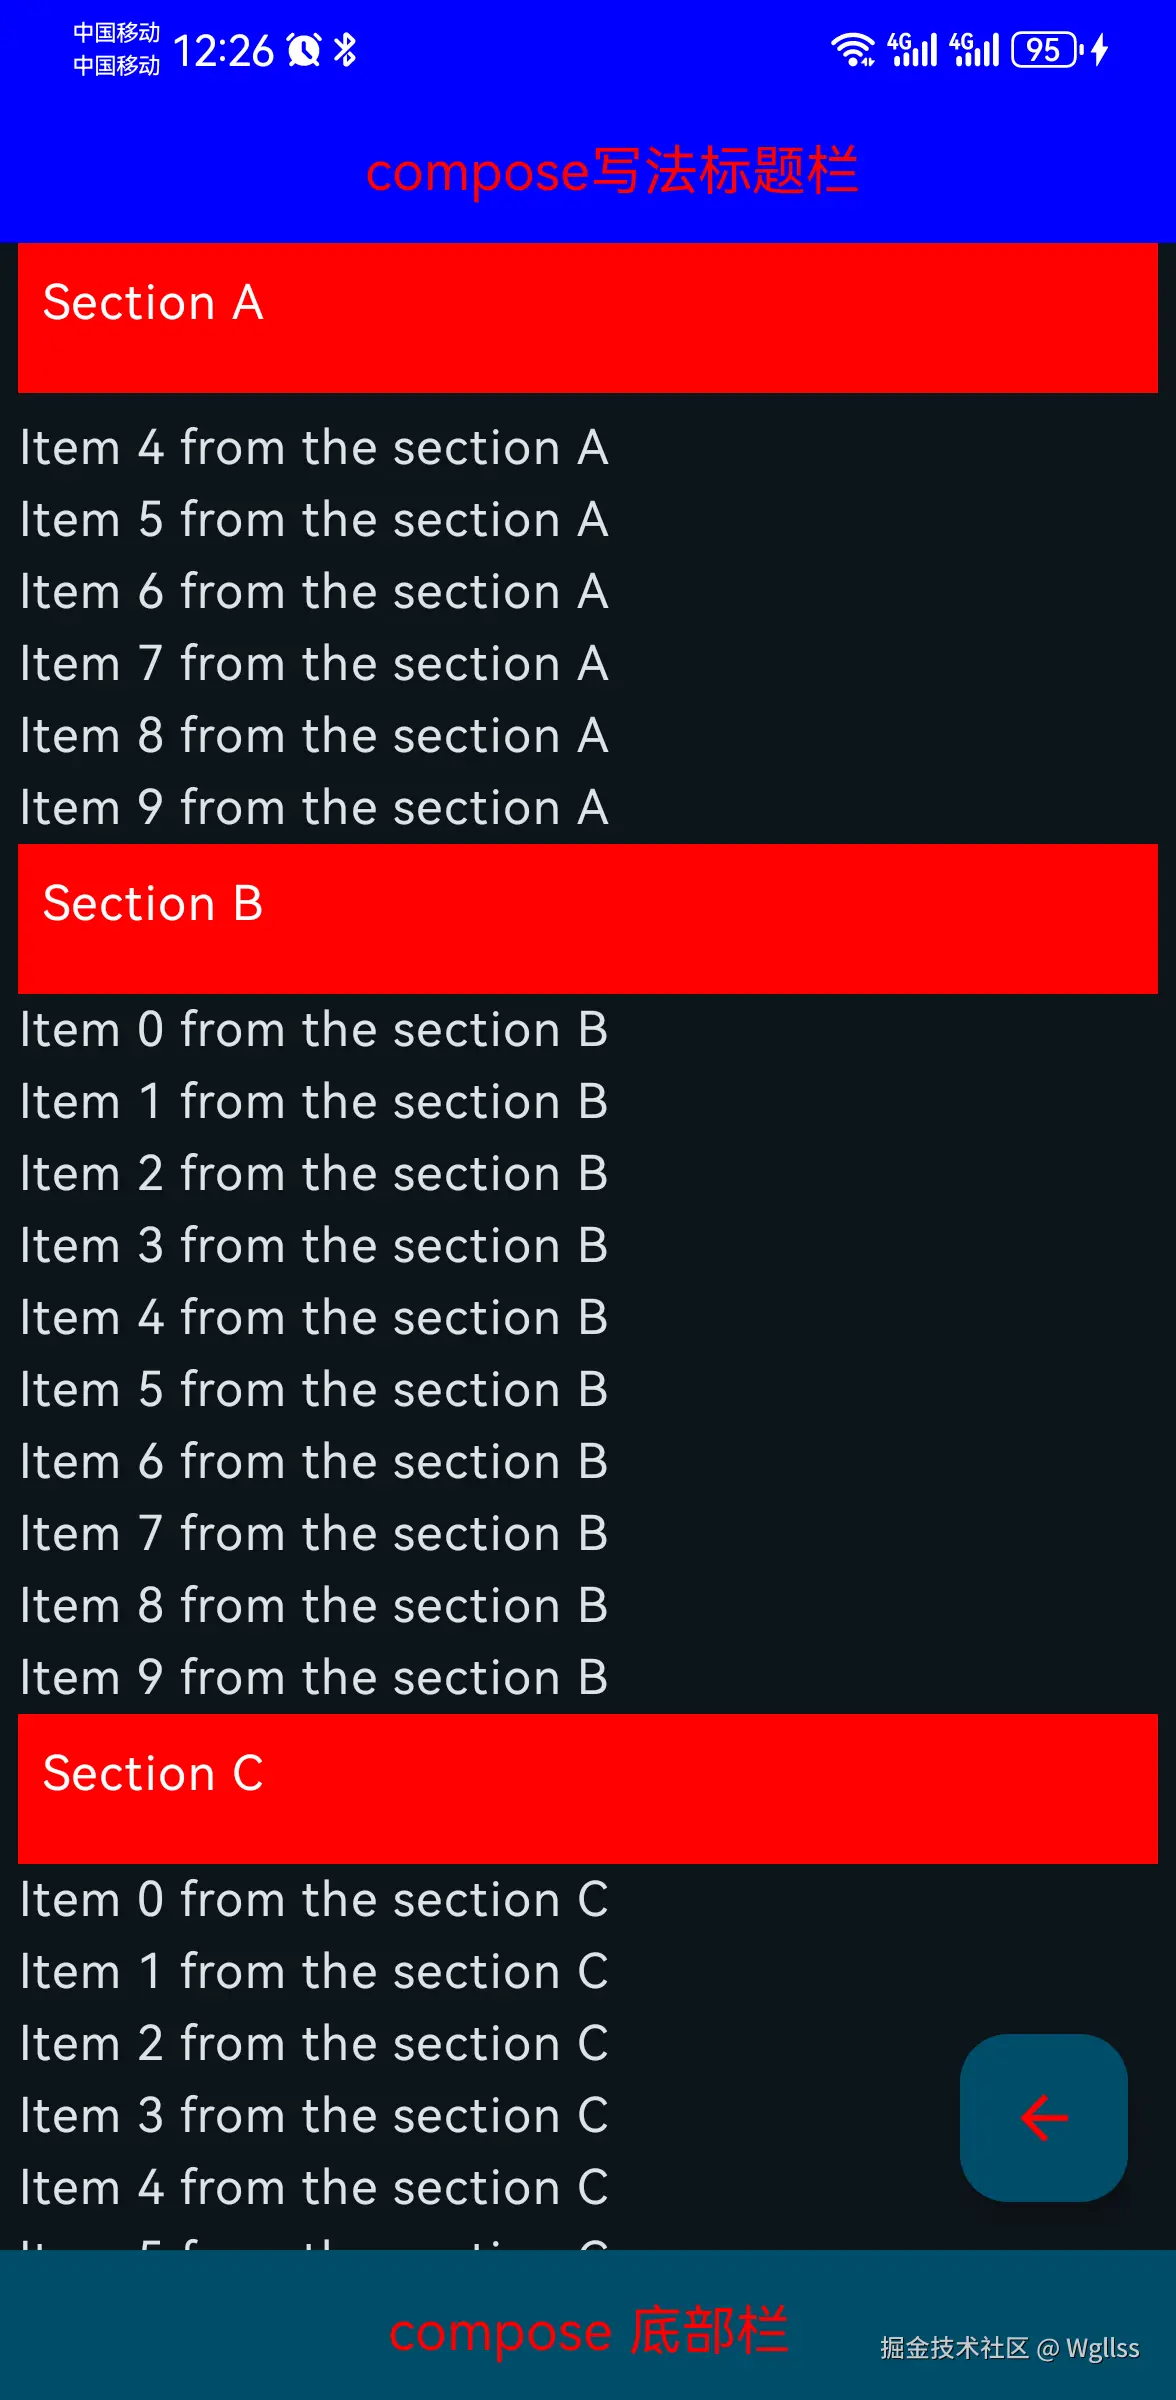
Task: Tap the battery level indicator
Action: [1045, 49]
